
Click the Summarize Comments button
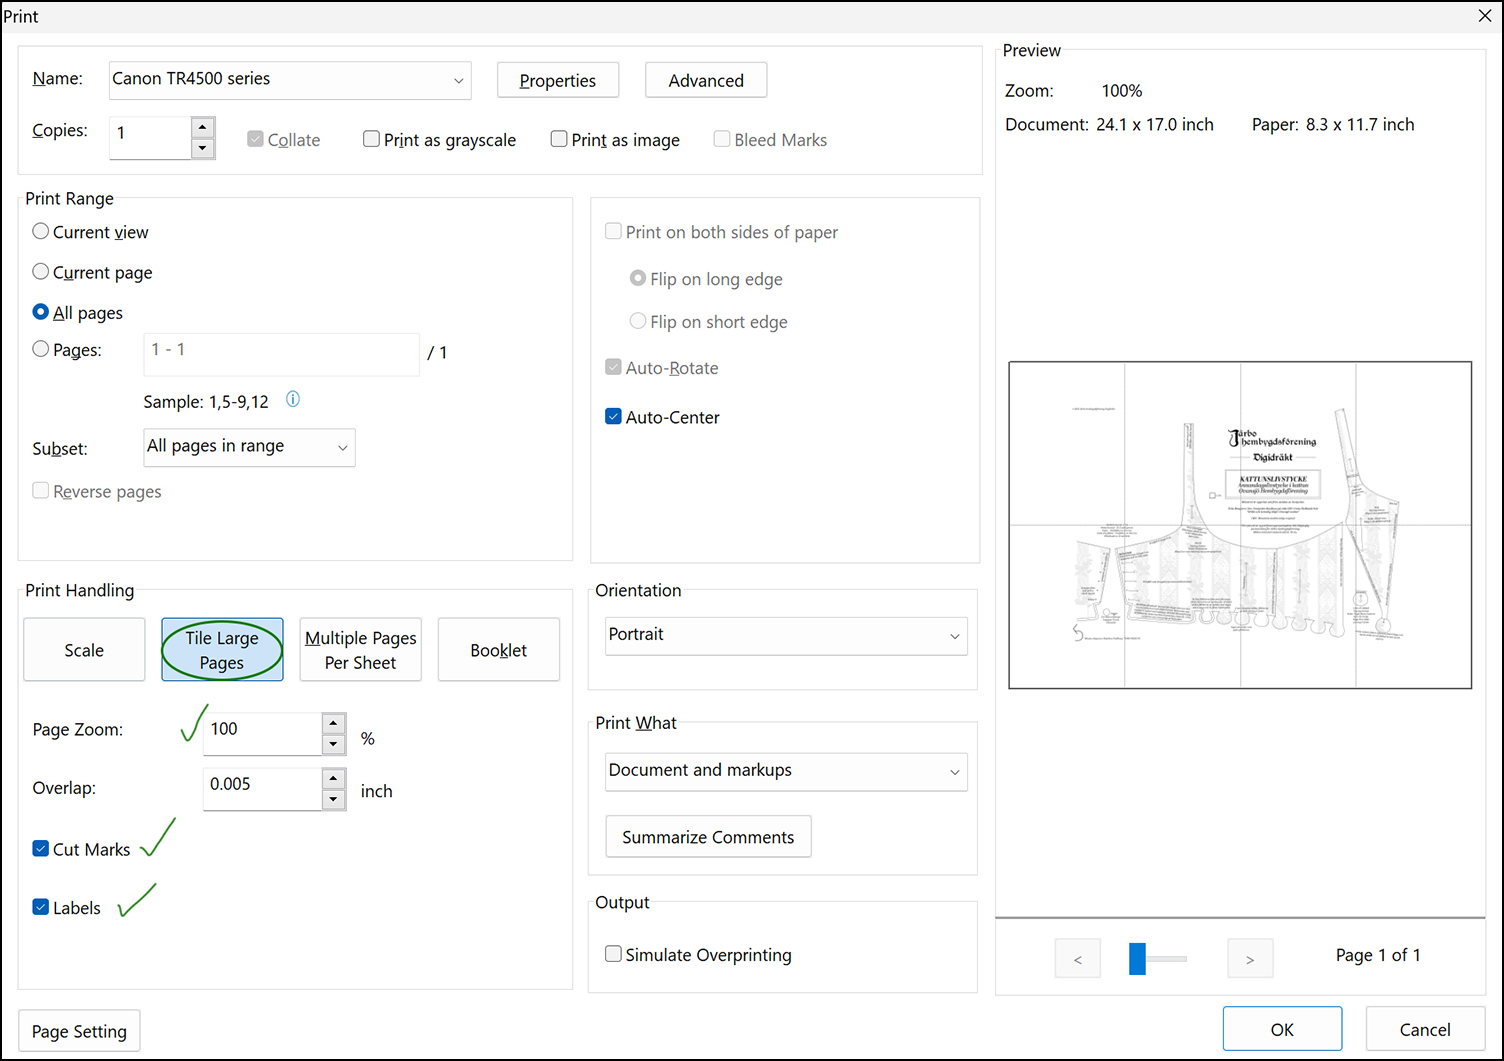pos(708,837)
